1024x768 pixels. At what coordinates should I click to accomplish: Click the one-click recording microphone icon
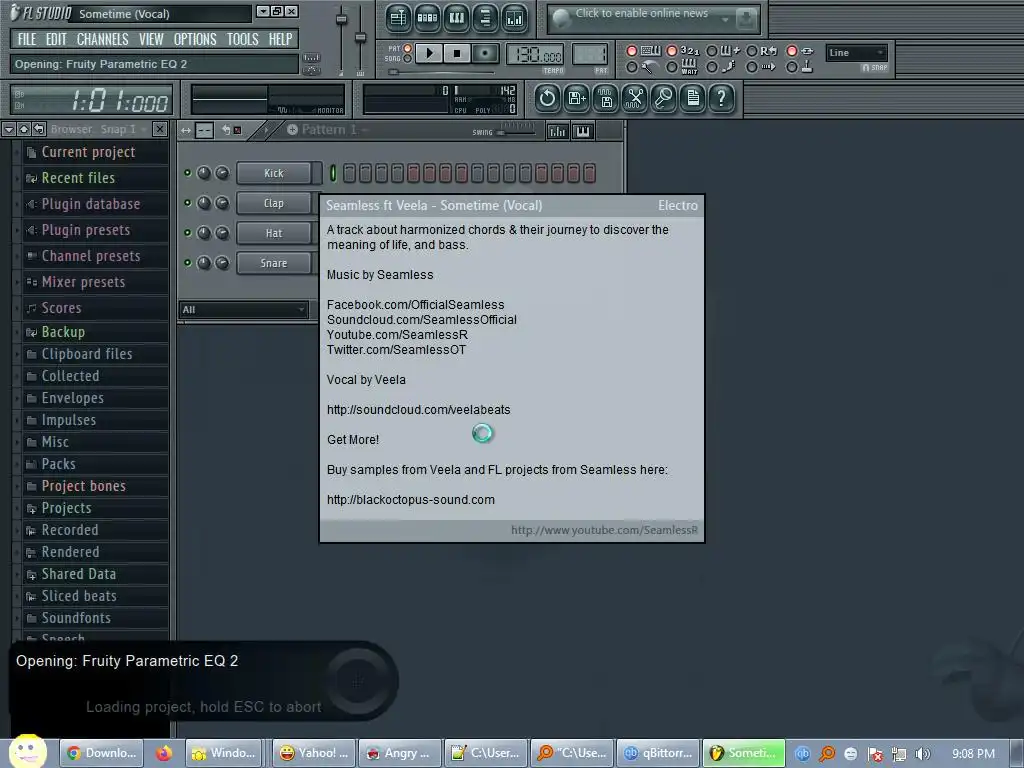click(x=664, y=99)
